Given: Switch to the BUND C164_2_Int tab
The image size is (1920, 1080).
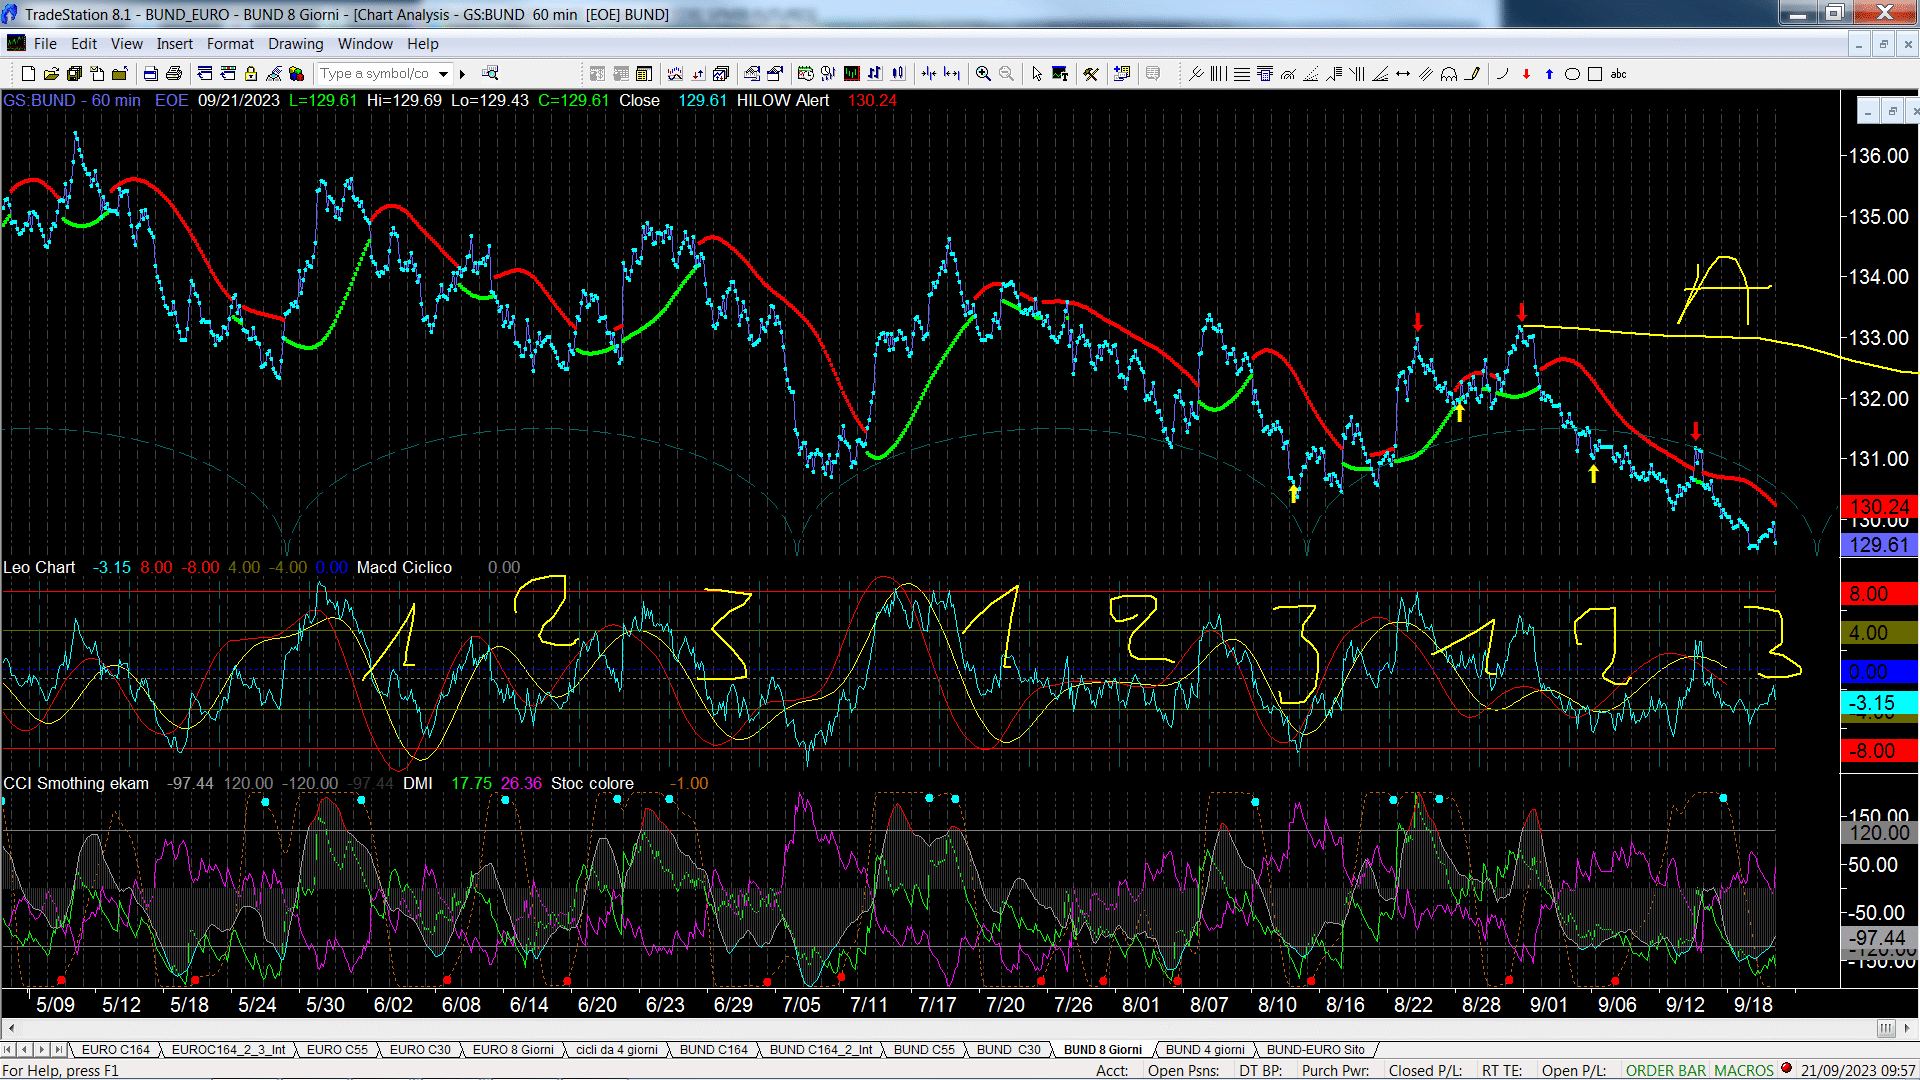Looking at the screenshot, I should [x=821, y=1050].
